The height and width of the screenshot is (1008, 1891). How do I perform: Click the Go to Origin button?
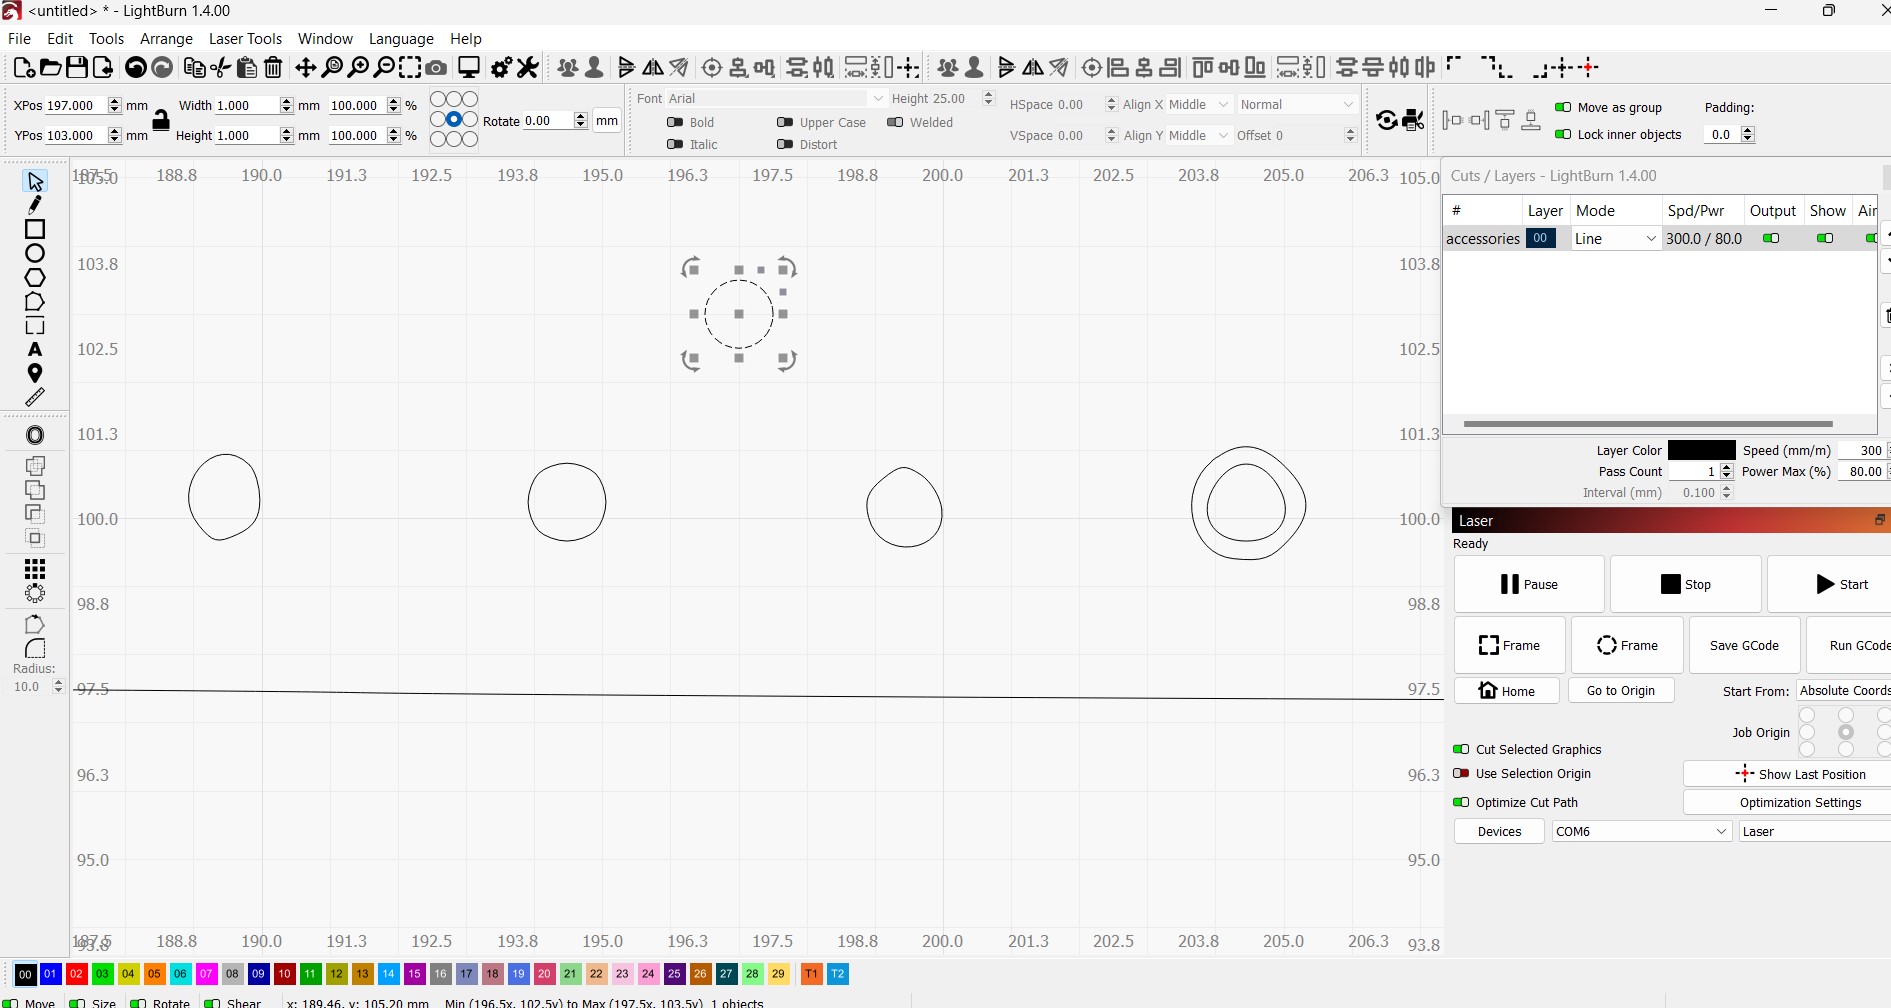(1620, 690)
